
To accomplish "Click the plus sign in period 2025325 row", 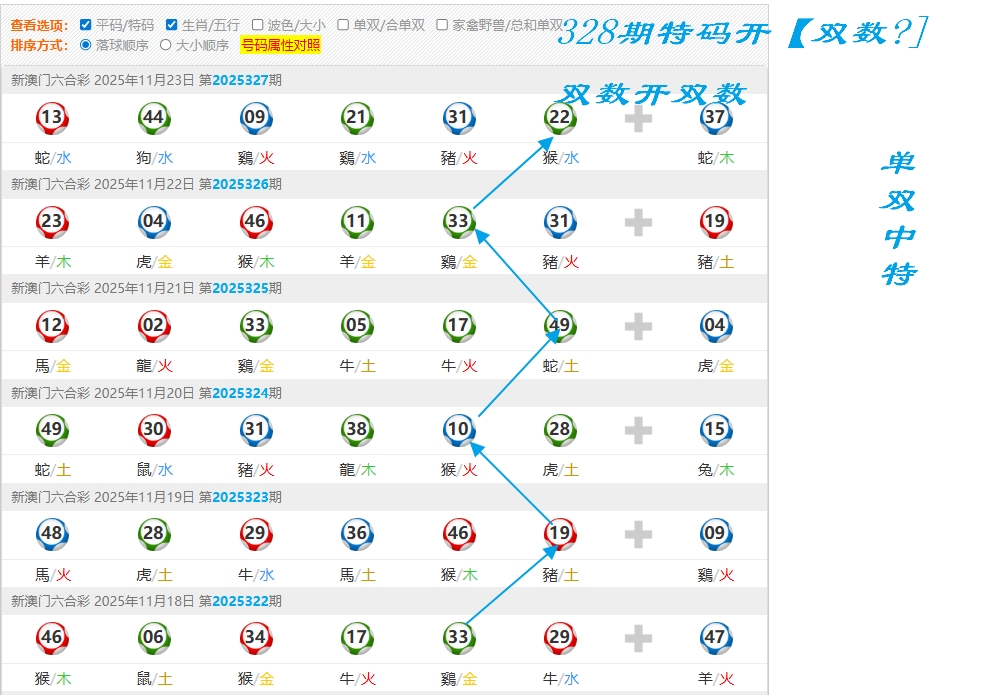I will point(638,326).
